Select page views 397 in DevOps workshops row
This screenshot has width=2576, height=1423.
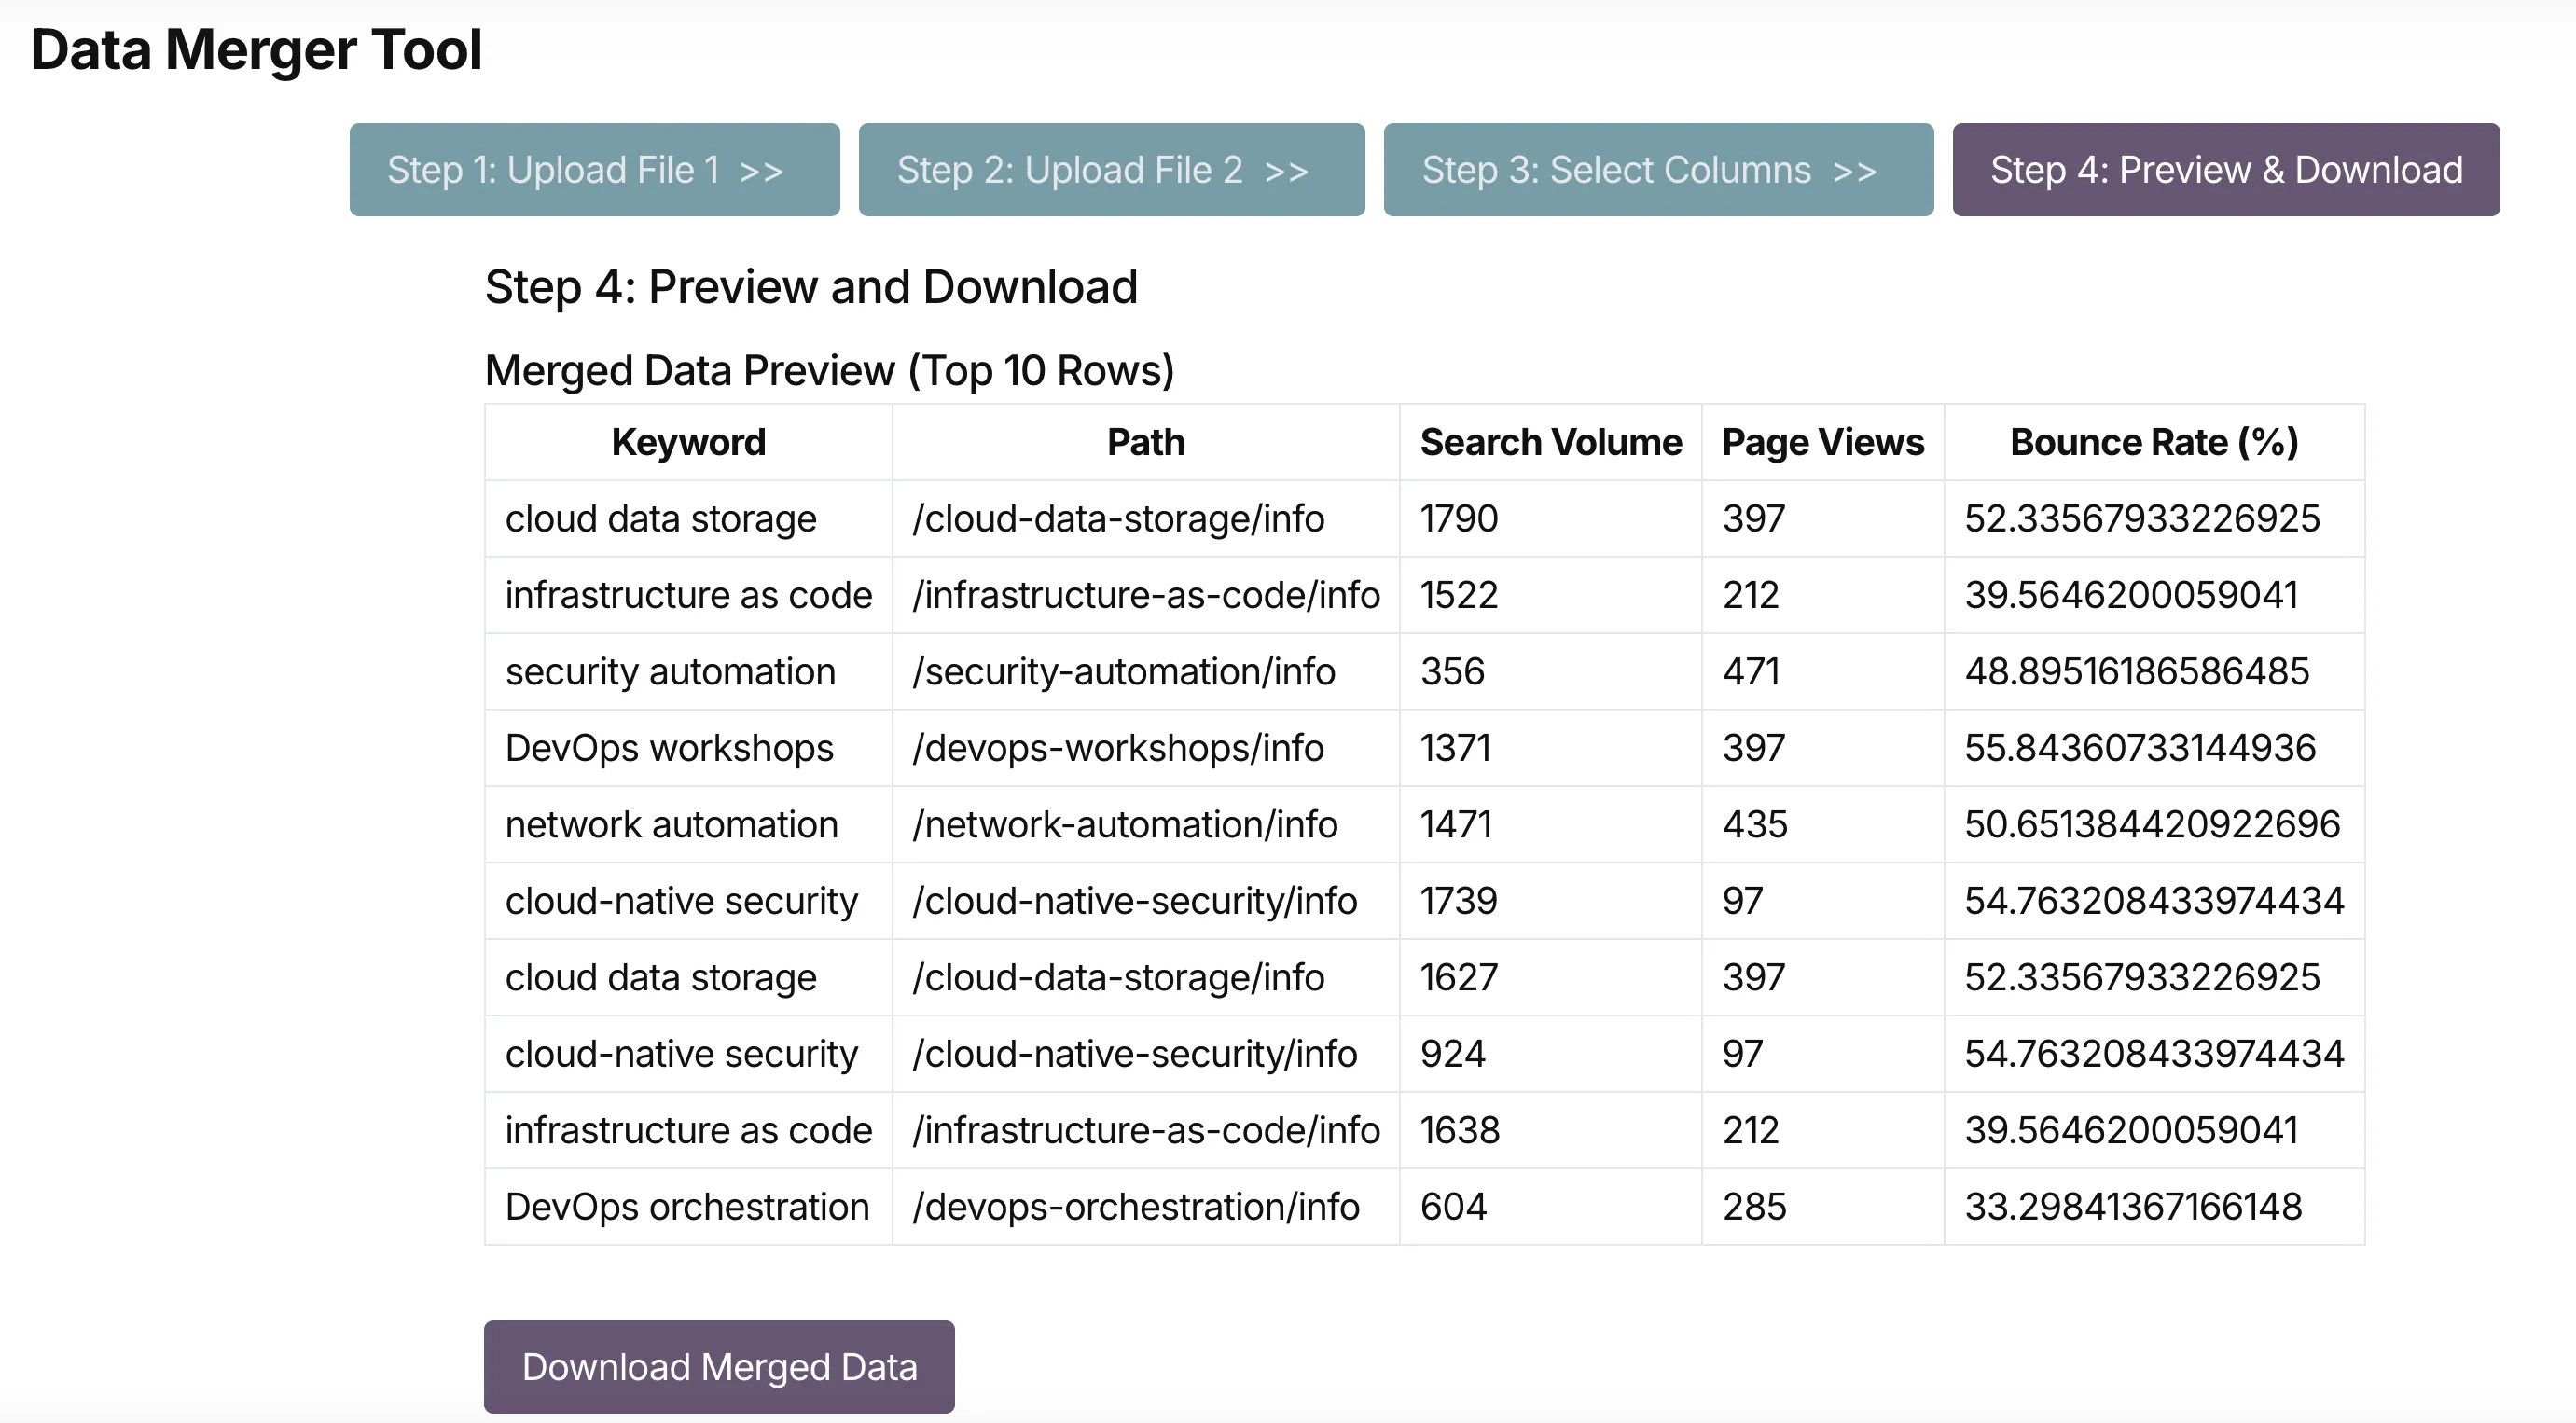tap(1823, 748)
